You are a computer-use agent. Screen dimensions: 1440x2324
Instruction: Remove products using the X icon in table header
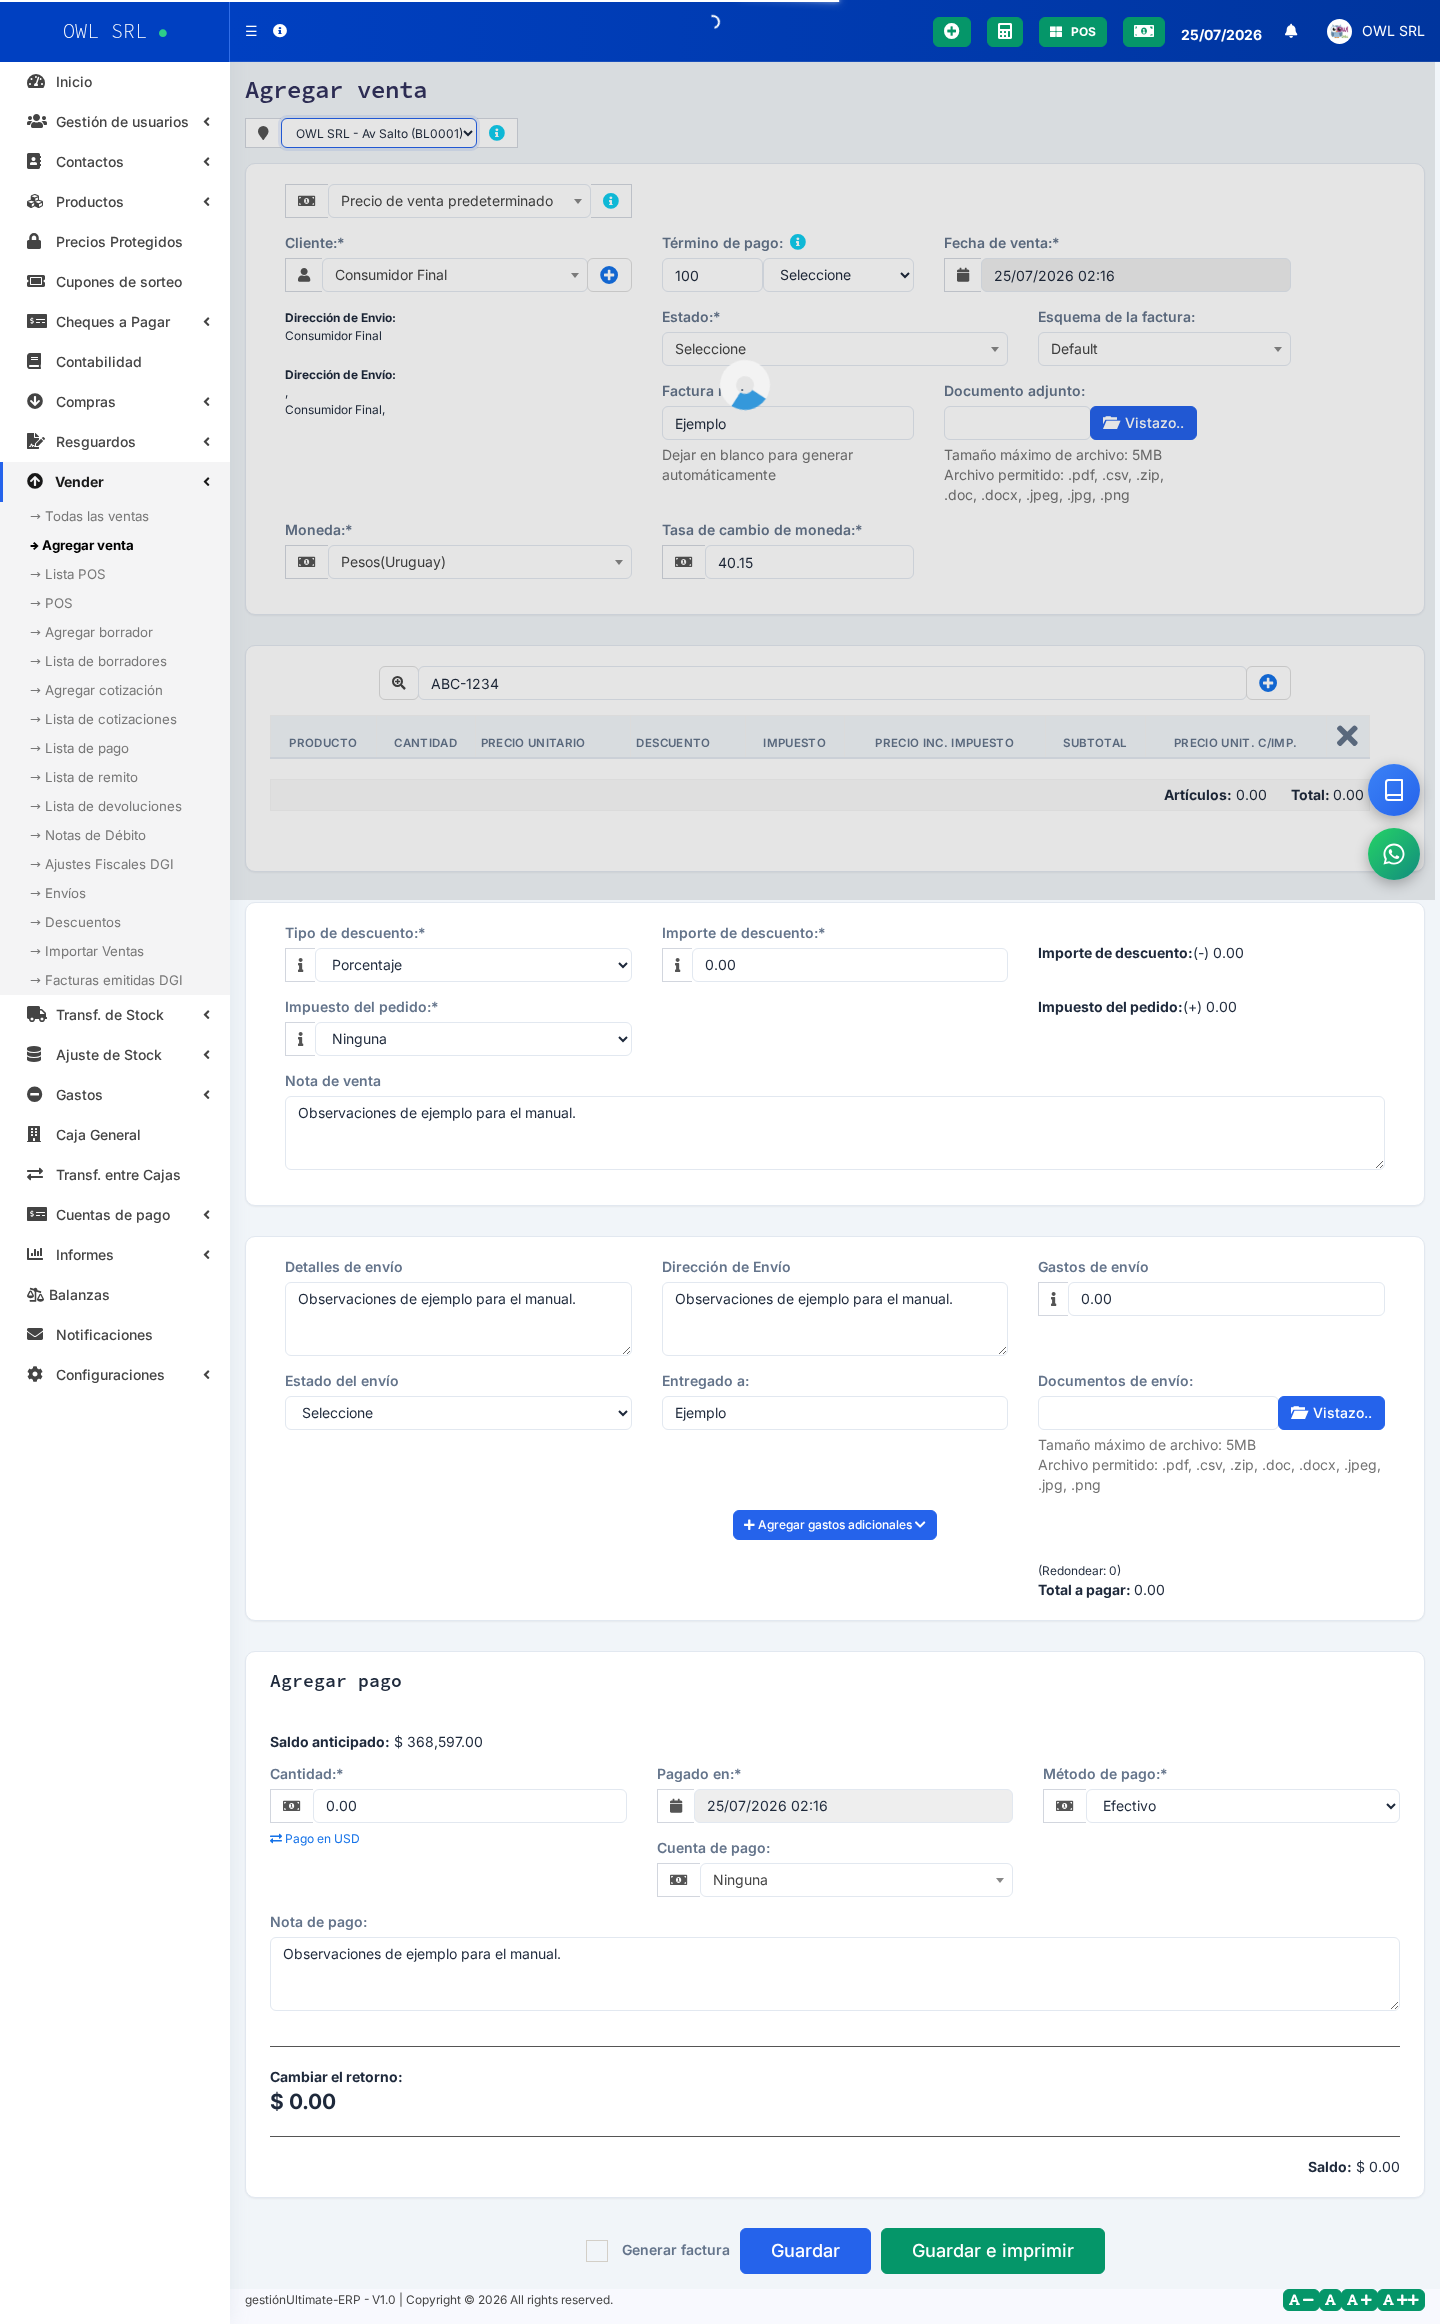coord(1347,736)
